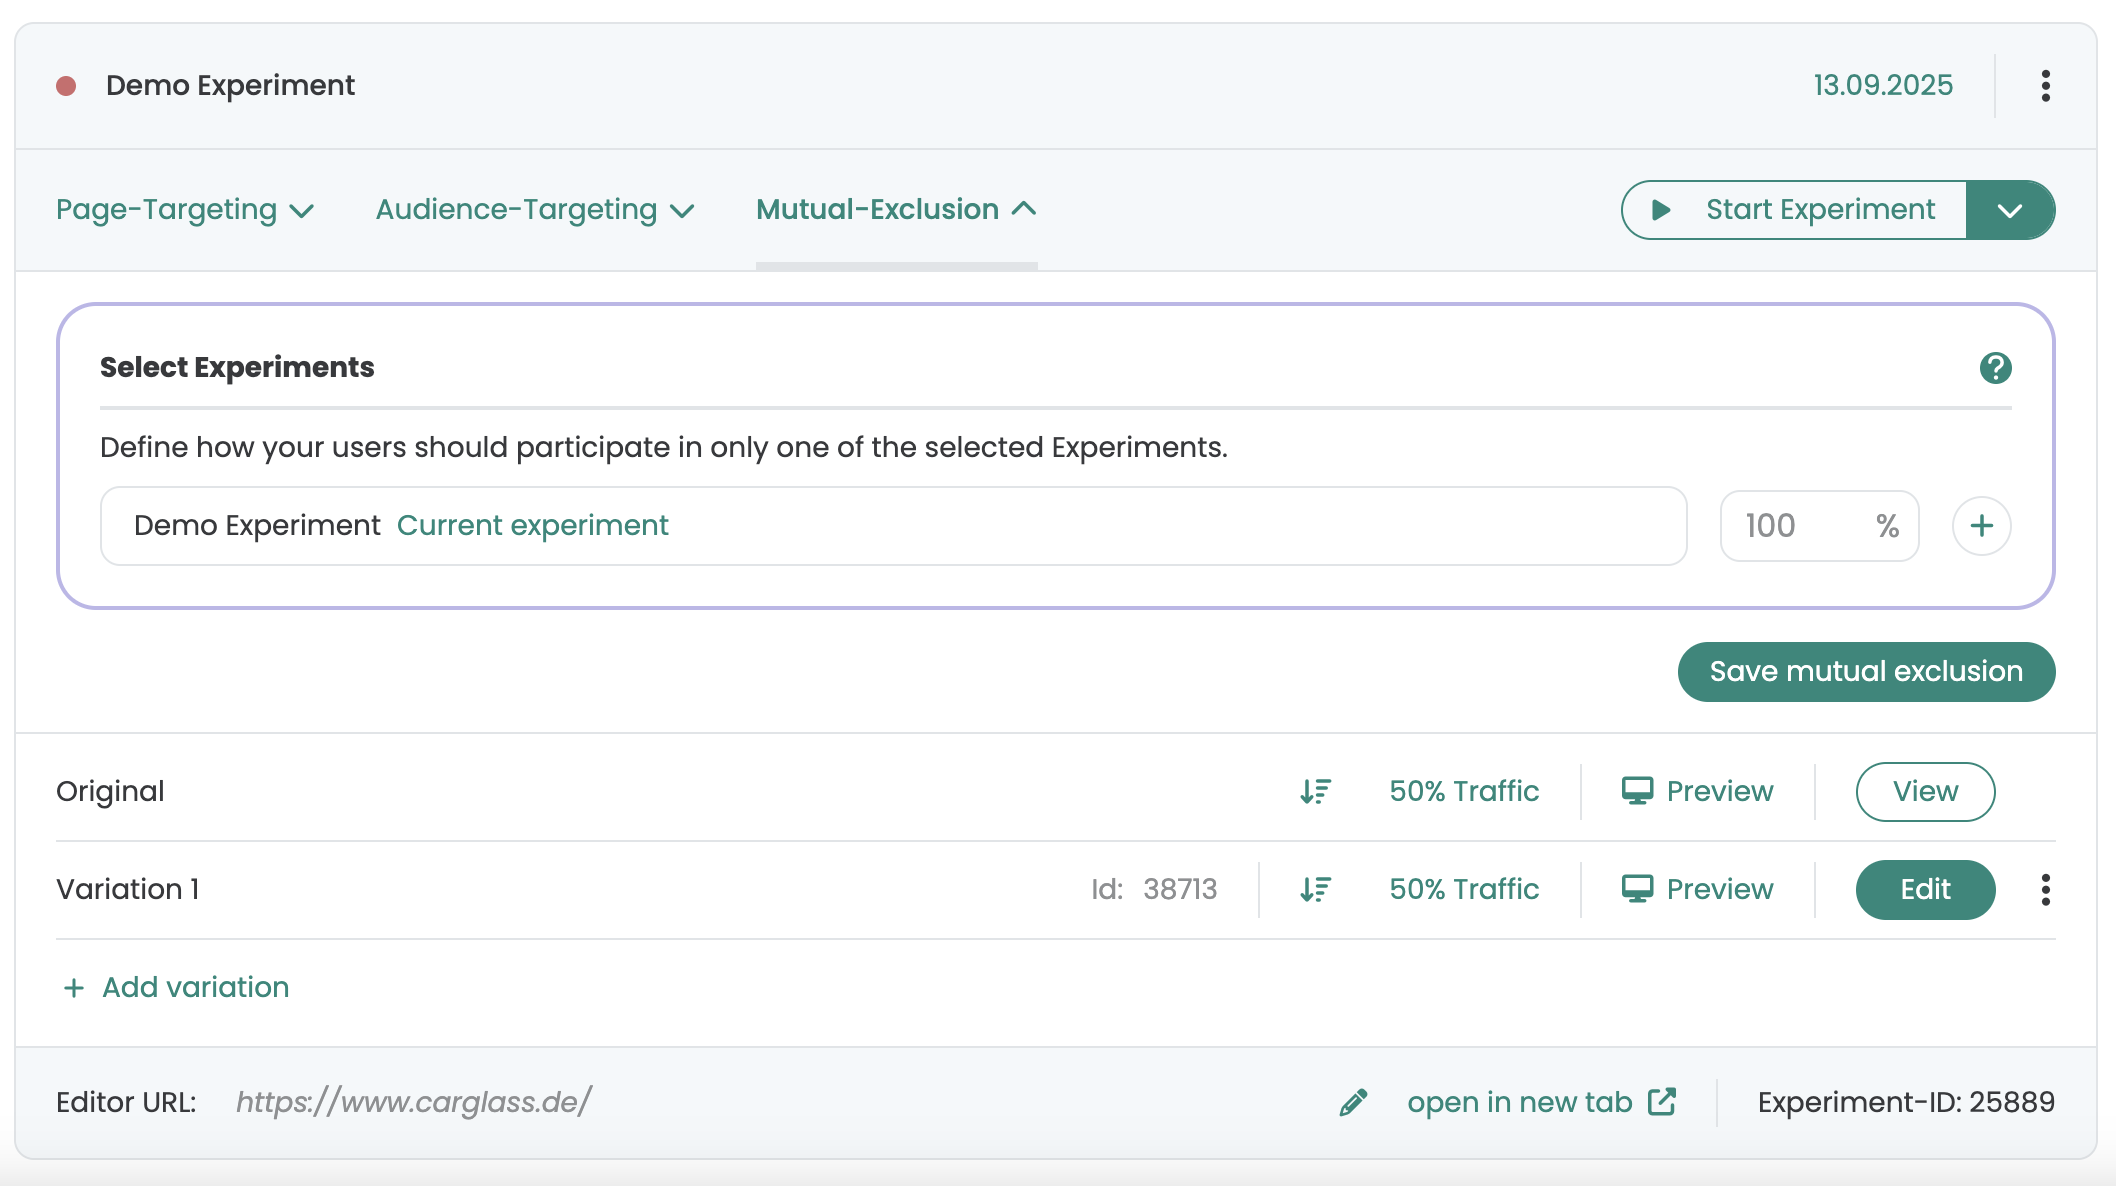Image resolution: width=2116 pixels, height=1186 pixels.
Task: Click Edit button for Variation 1
Action: tap(1925, 889)
